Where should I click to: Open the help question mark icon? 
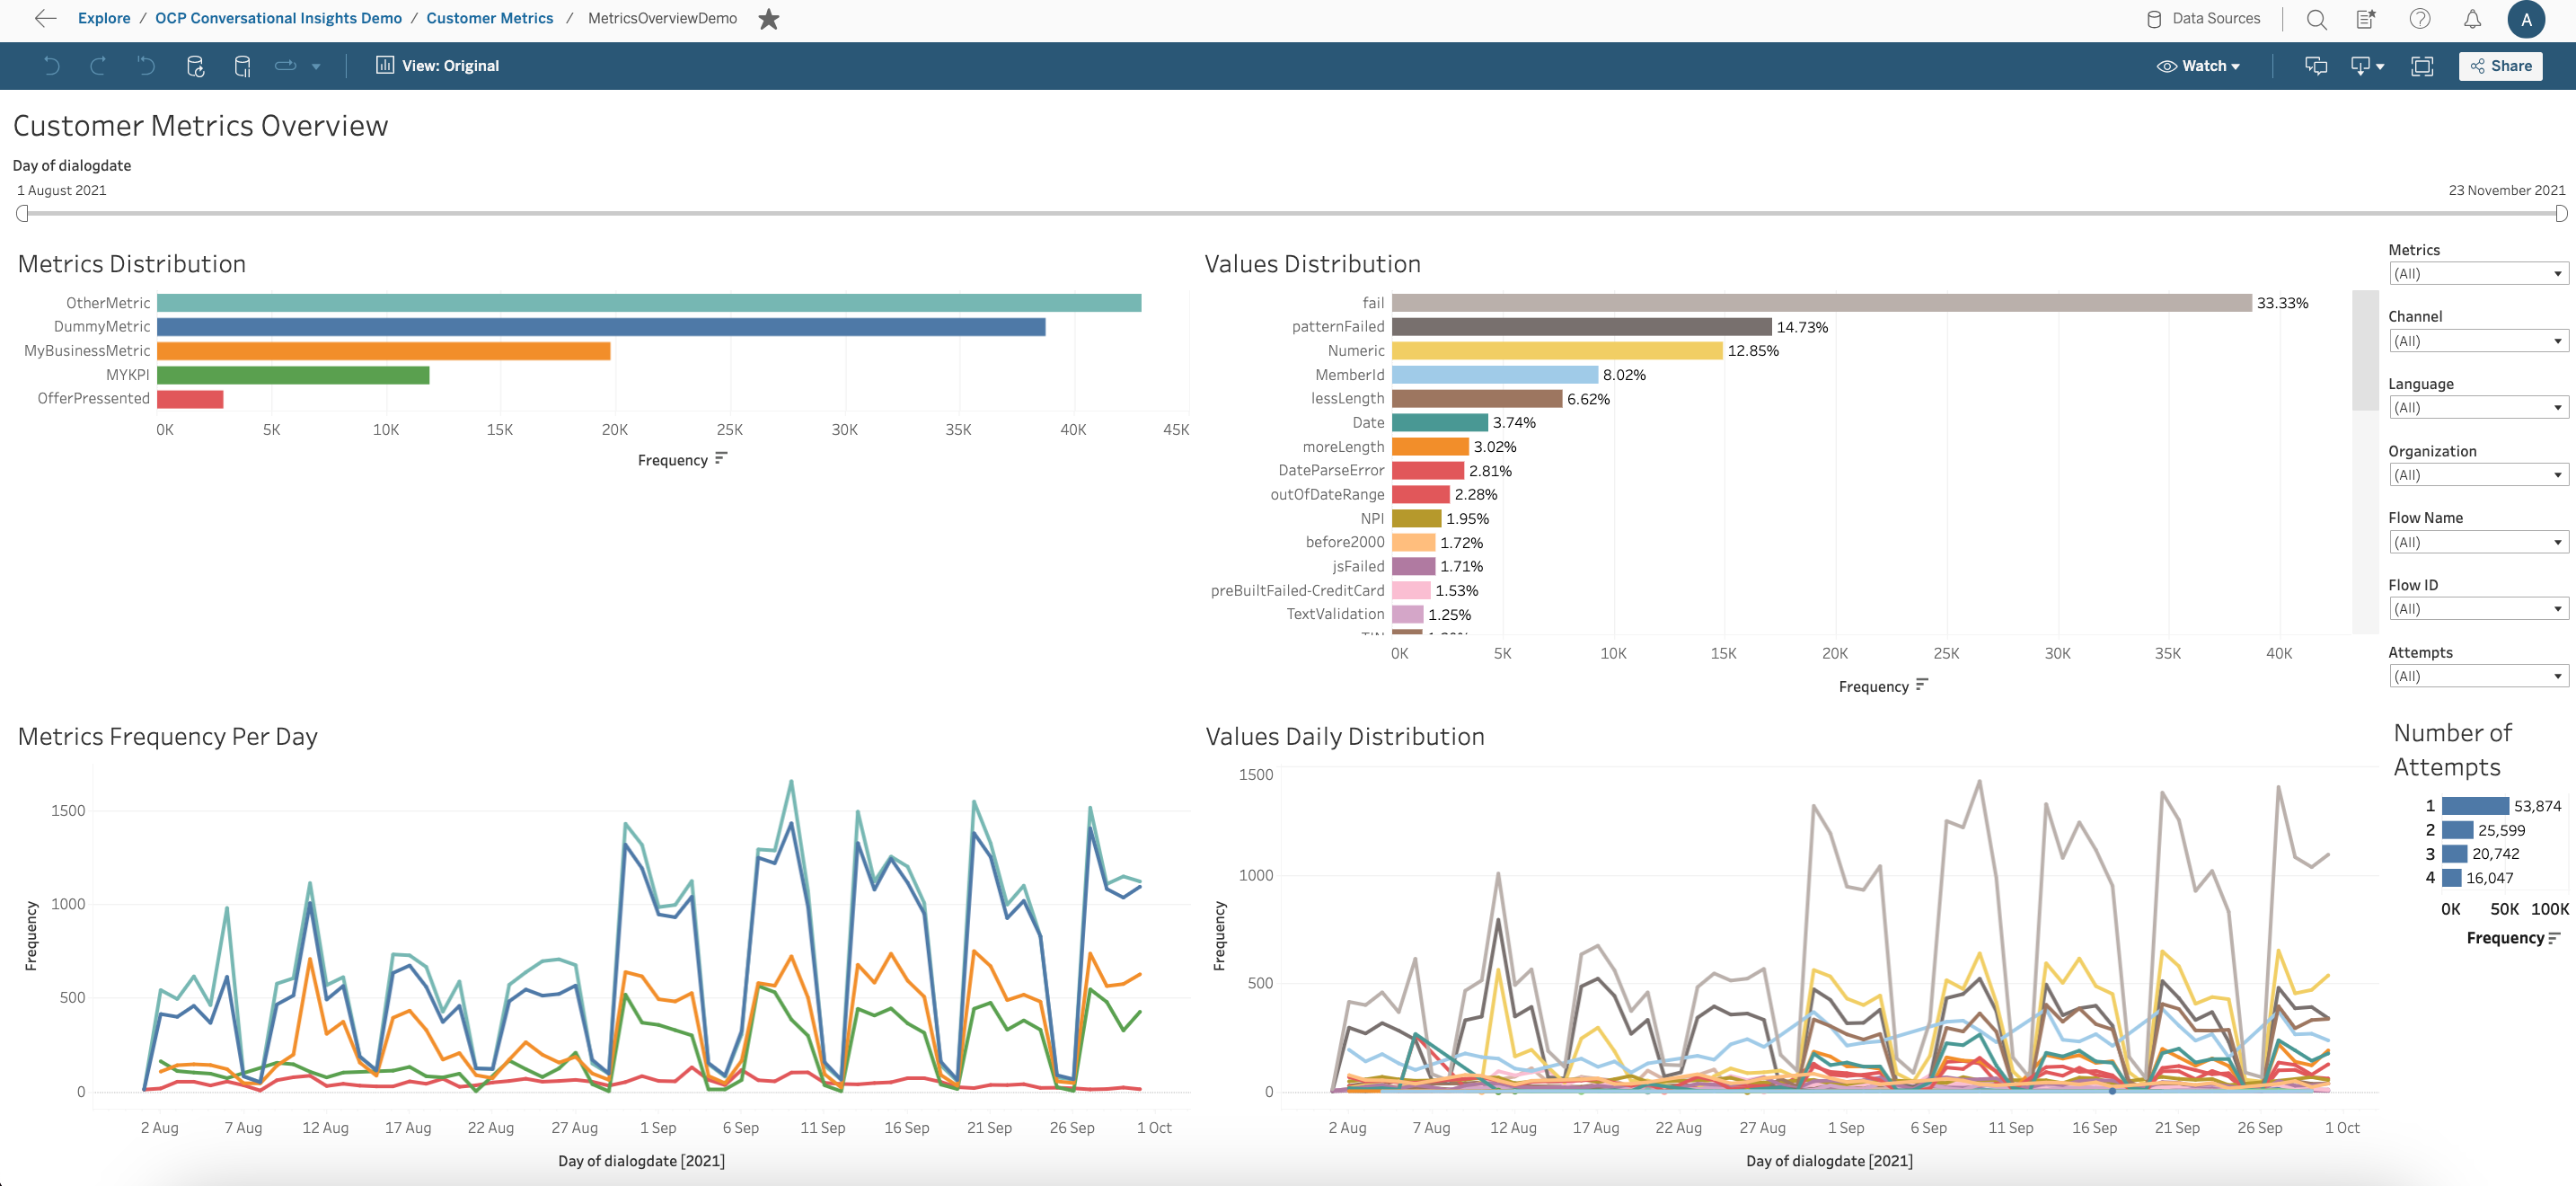tap(2420, 19)
